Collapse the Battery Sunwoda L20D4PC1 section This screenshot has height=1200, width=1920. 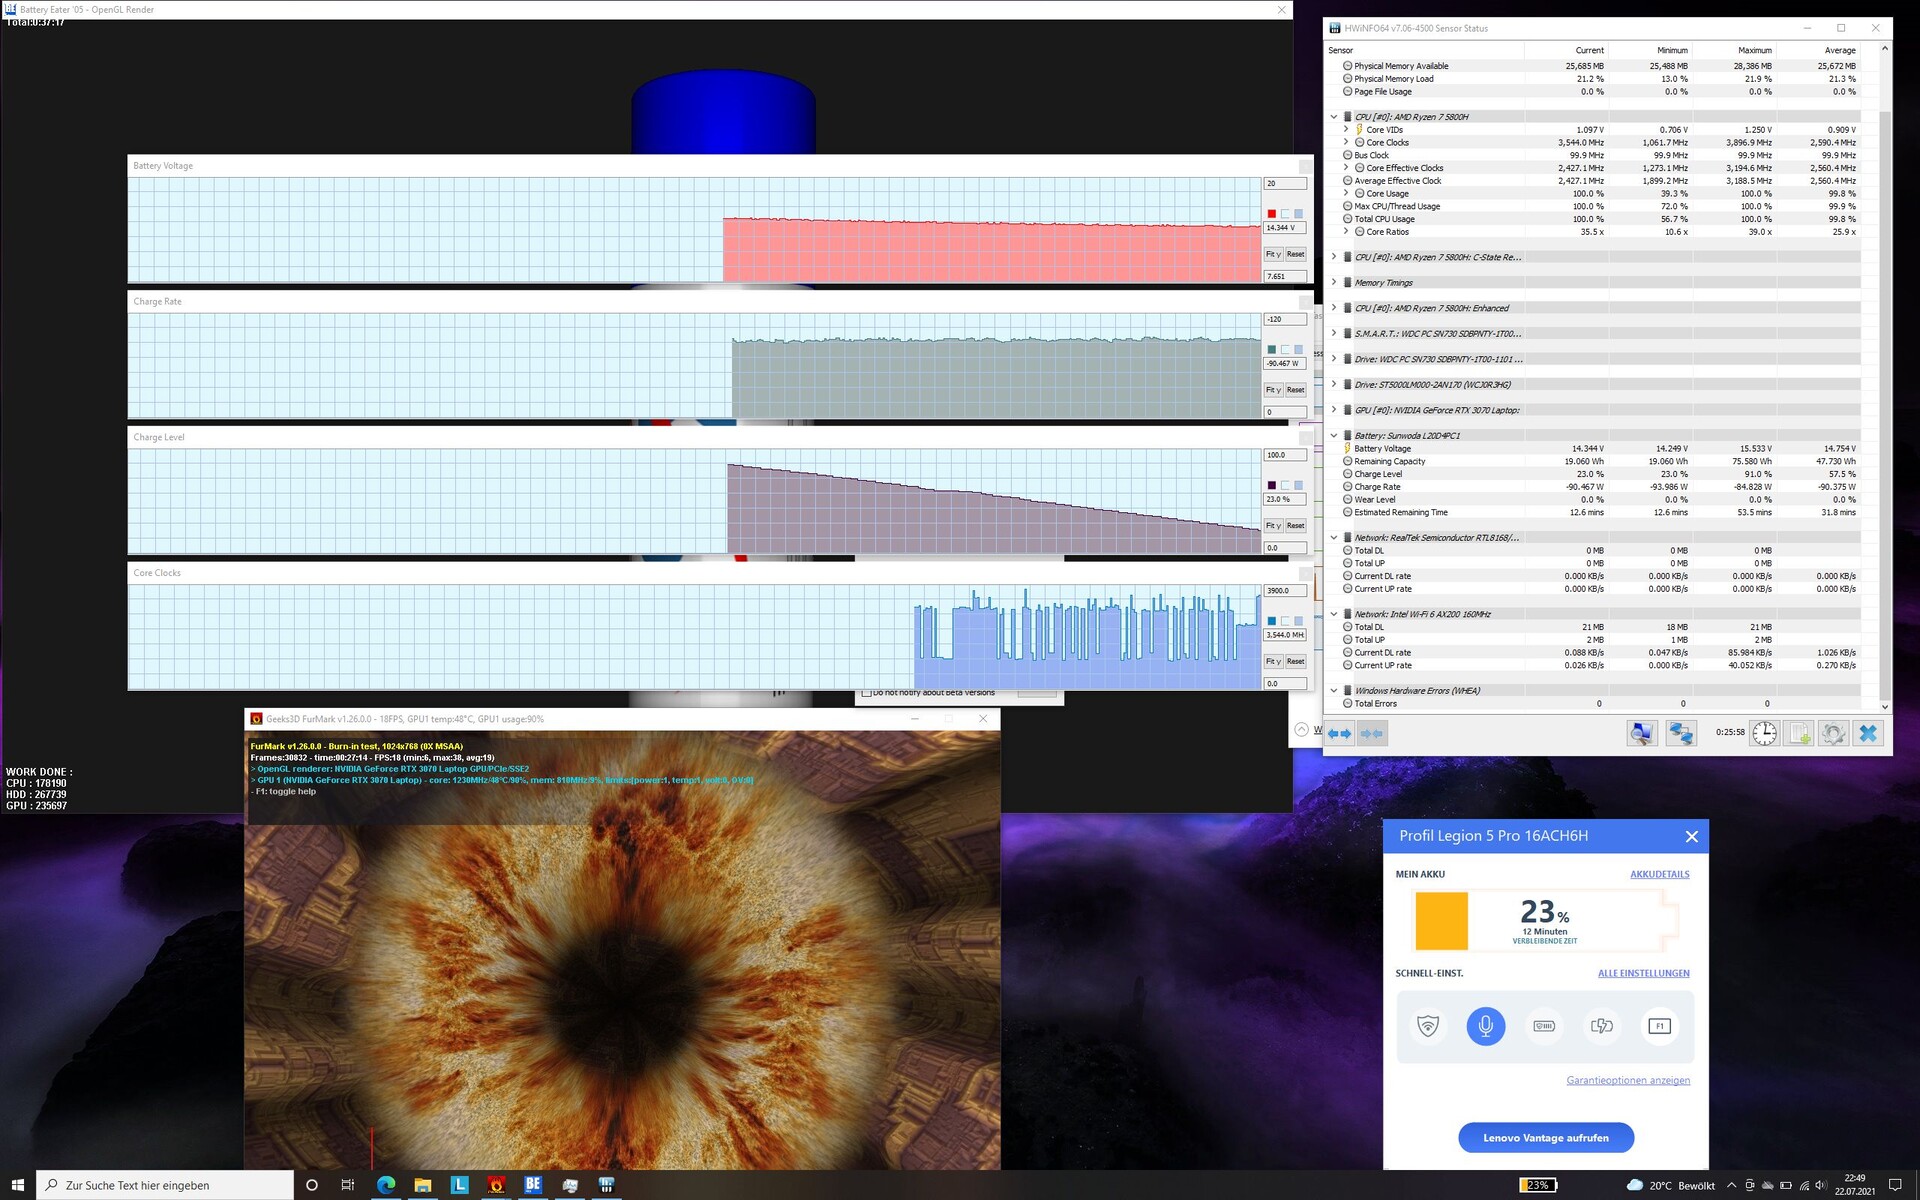(1333, 436)
